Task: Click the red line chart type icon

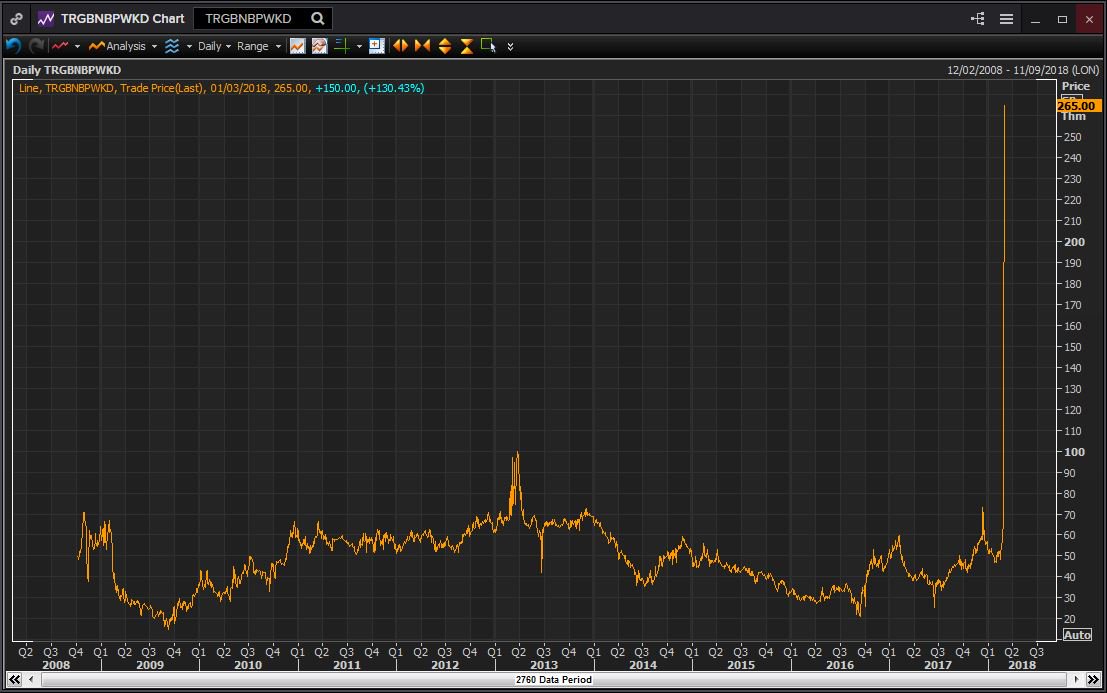Action: pos(60,46)
